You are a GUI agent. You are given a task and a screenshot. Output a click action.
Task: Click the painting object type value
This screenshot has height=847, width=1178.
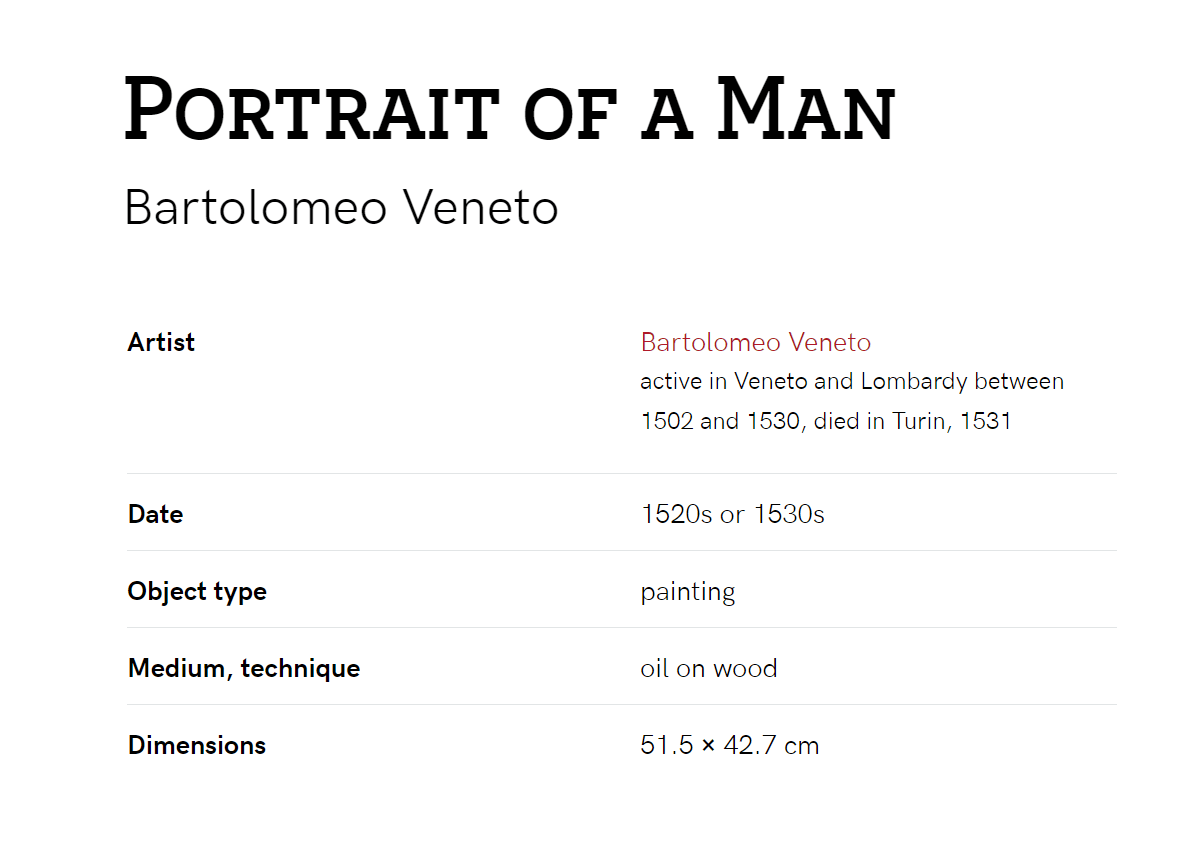click(687, 592)
